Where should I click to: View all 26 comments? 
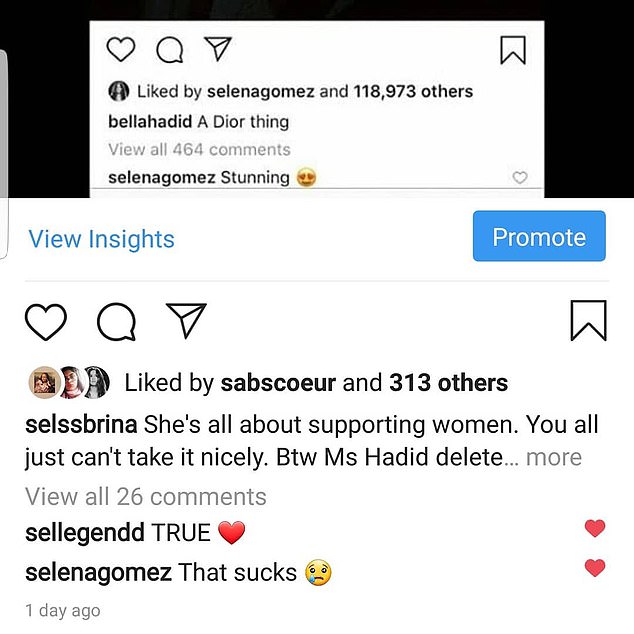[146, 496]
